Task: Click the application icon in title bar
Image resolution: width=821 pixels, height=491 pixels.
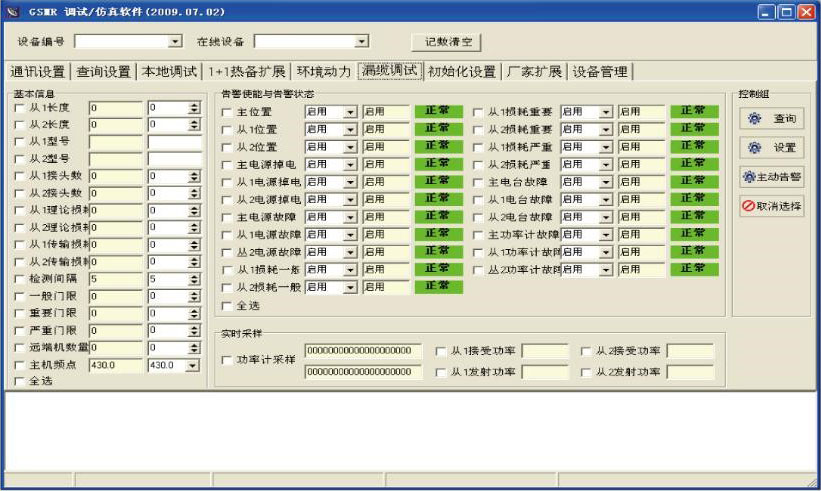Action: pos(13,11)
